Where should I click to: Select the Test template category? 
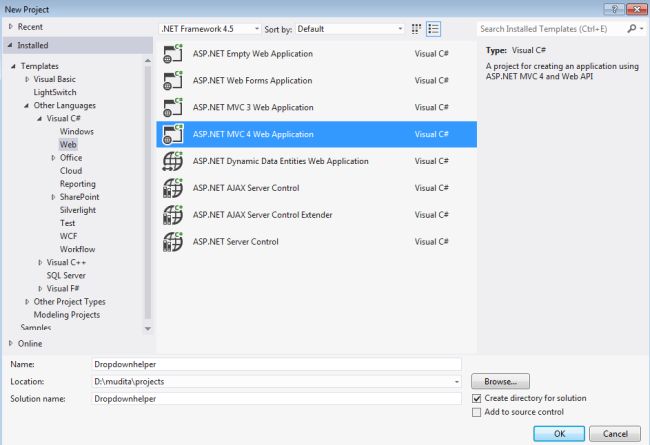tap(68, 223)
